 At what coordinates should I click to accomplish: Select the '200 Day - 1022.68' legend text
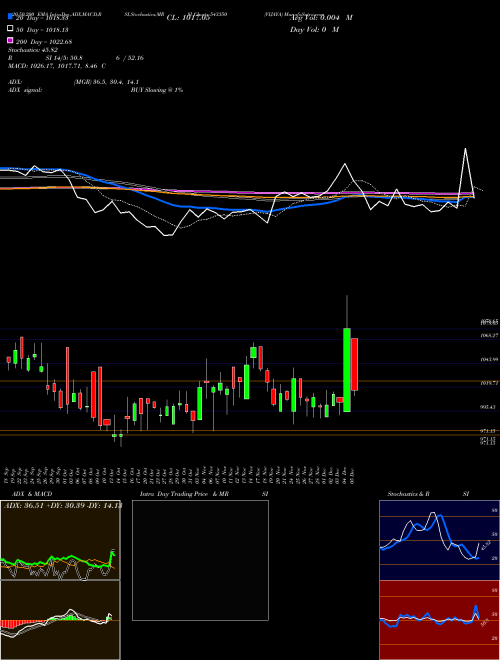44,42
